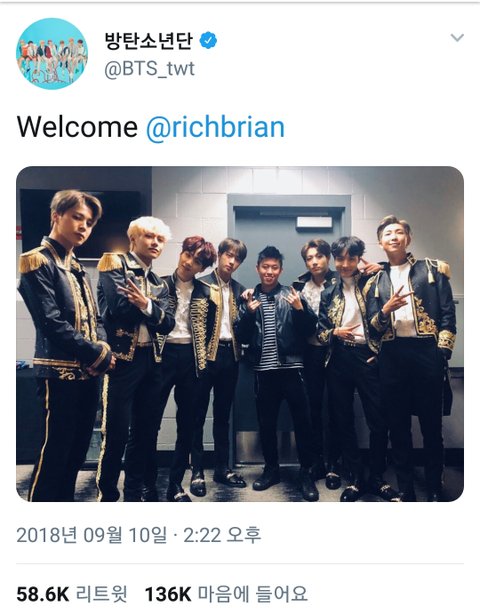Open the @BTS_twt account handle
Viewport: 480px width, 614px height.
pos(149,69)
